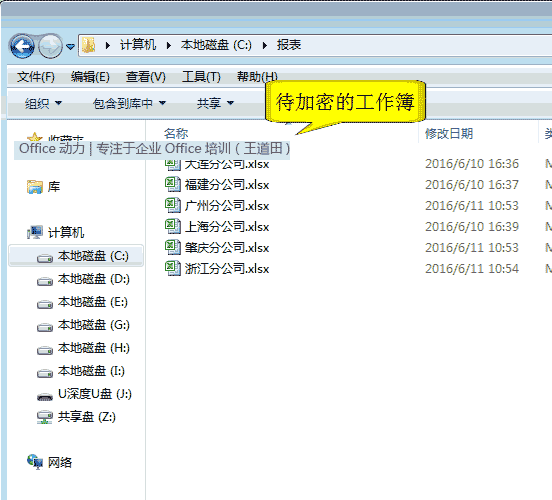
Task: Click the 库 library icon in sidebar
Action: 35,187
